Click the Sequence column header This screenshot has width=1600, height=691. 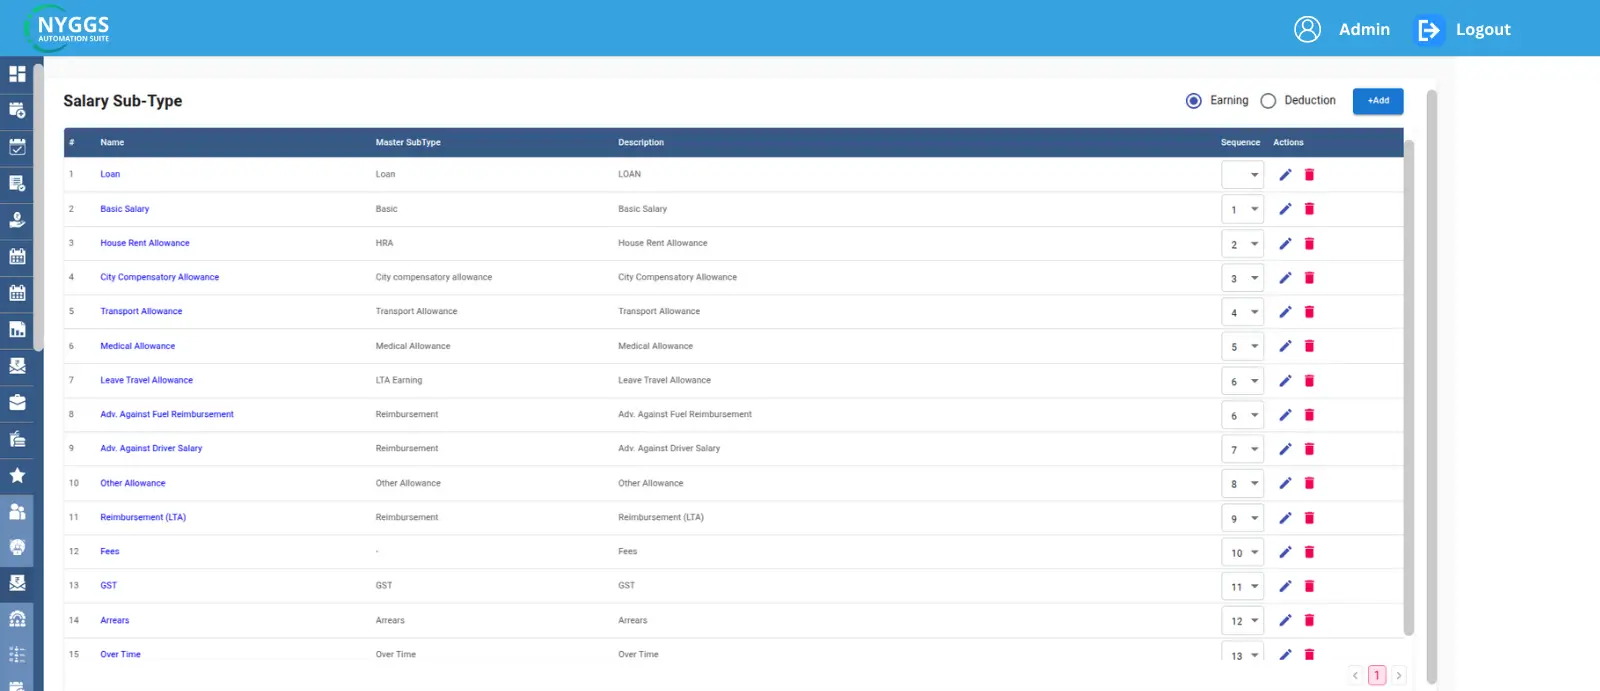(1240, 142)
